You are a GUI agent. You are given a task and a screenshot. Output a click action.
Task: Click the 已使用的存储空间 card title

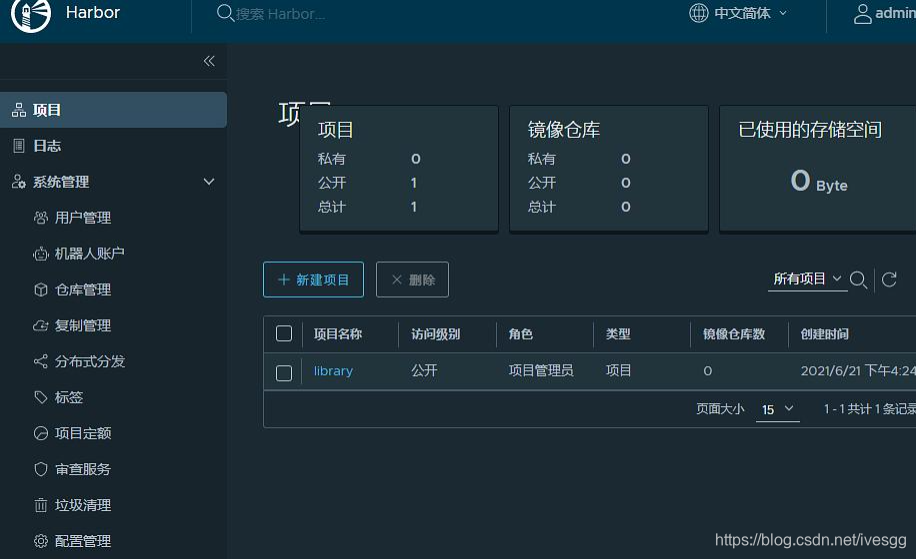[x=810, y=130]
